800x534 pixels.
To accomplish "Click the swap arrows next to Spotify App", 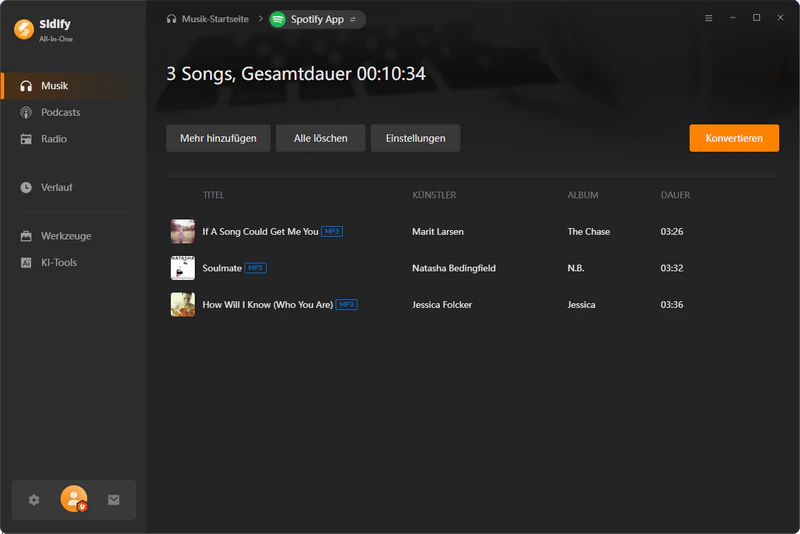I will click(x=353, y=19).
